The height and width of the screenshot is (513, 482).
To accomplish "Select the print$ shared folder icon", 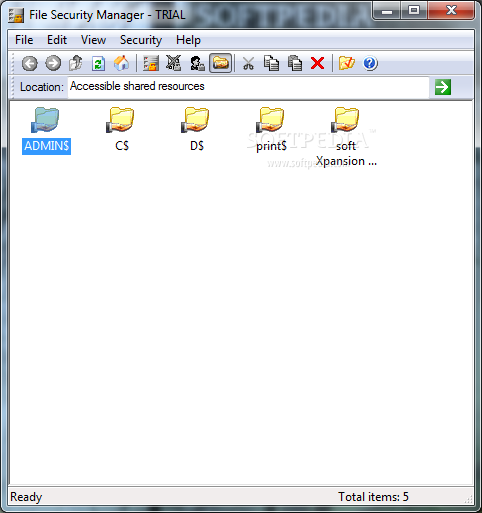I will [x=270, y=120].
